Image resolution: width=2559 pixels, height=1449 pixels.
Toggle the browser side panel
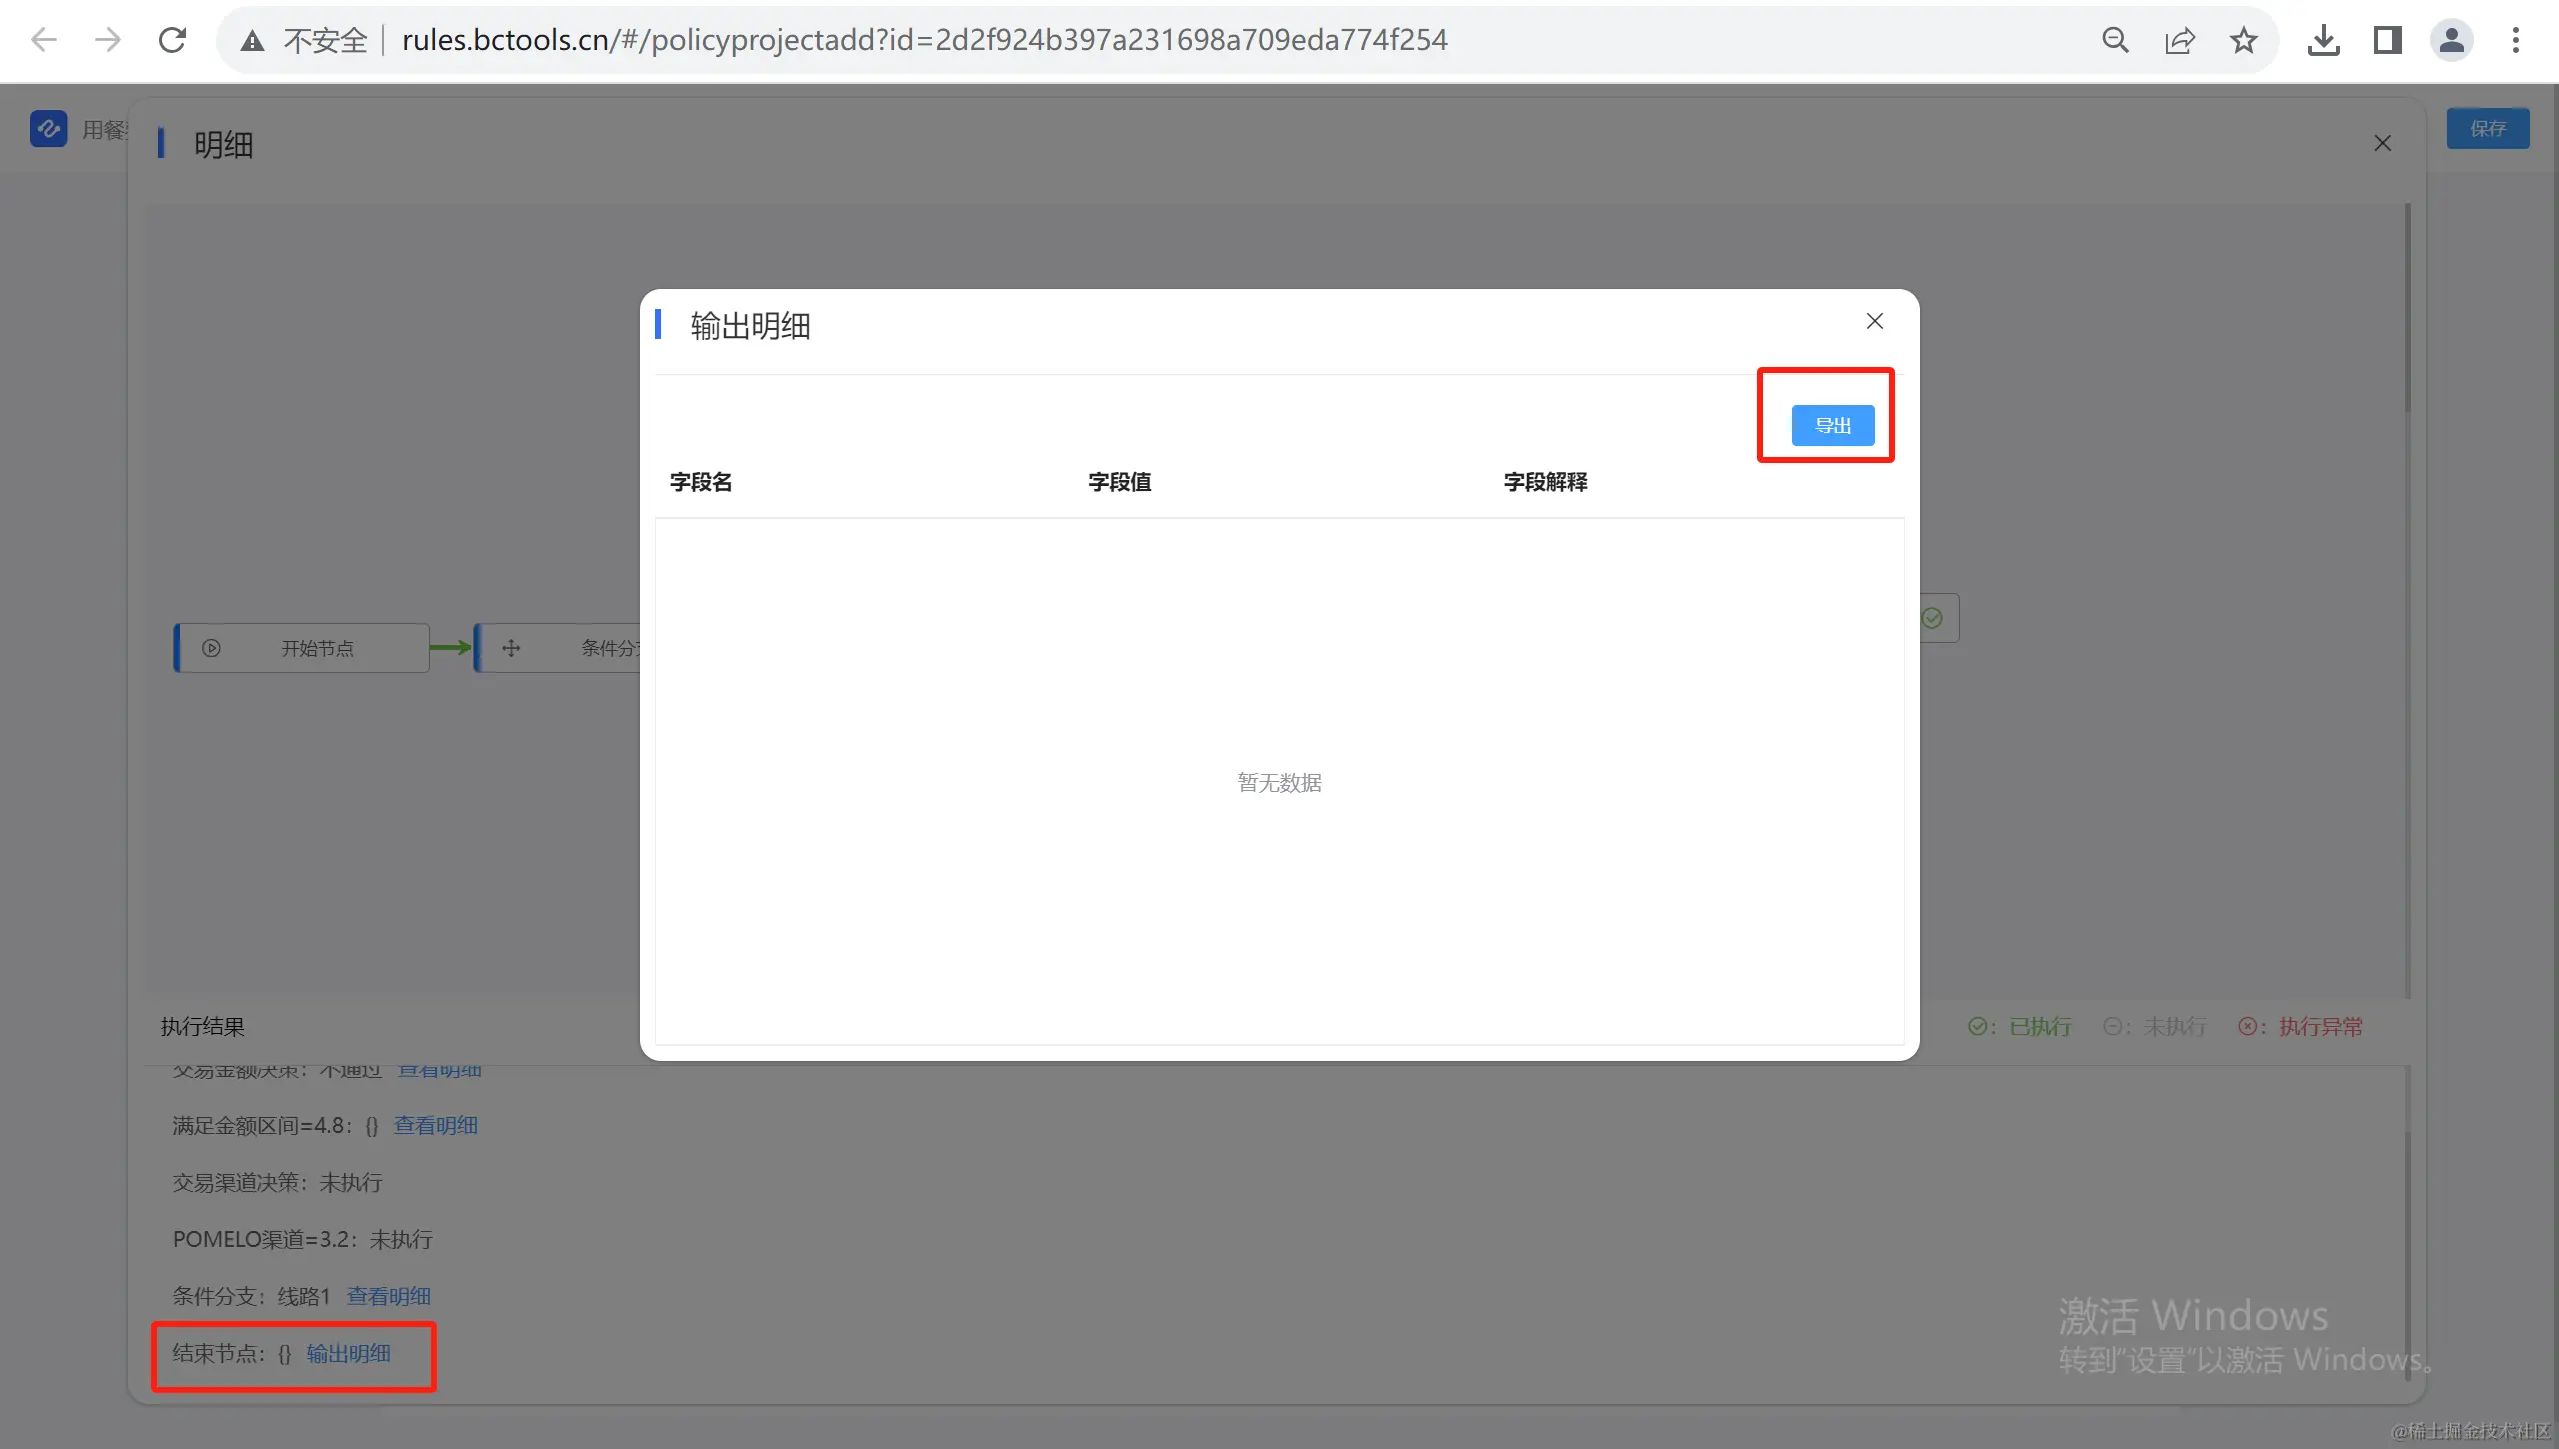click(x=2386, y=40)
